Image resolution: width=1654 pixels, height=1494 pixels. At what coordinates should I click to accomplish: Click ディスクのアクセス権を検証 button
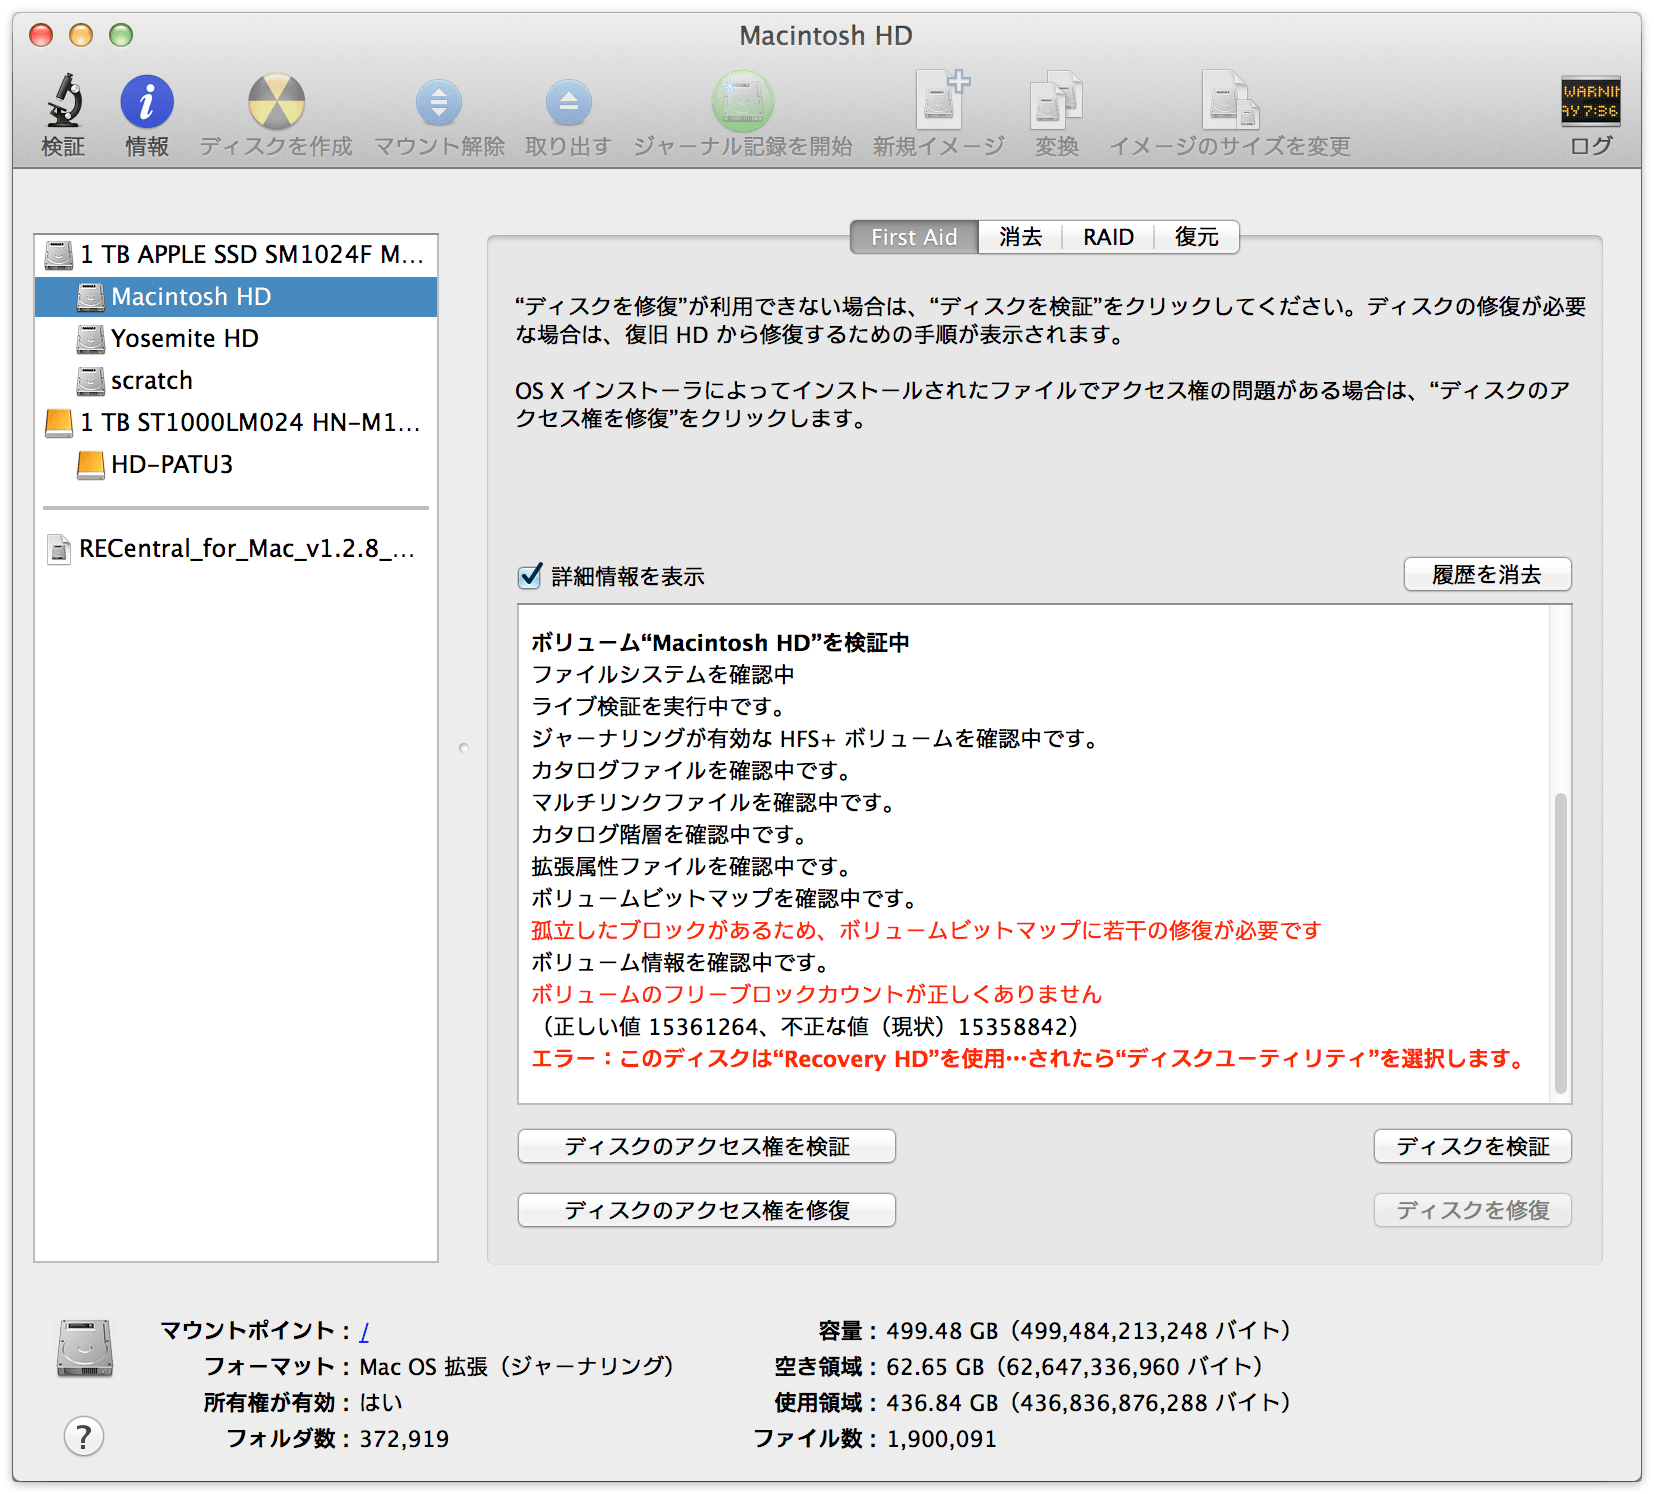[706, 1146]
